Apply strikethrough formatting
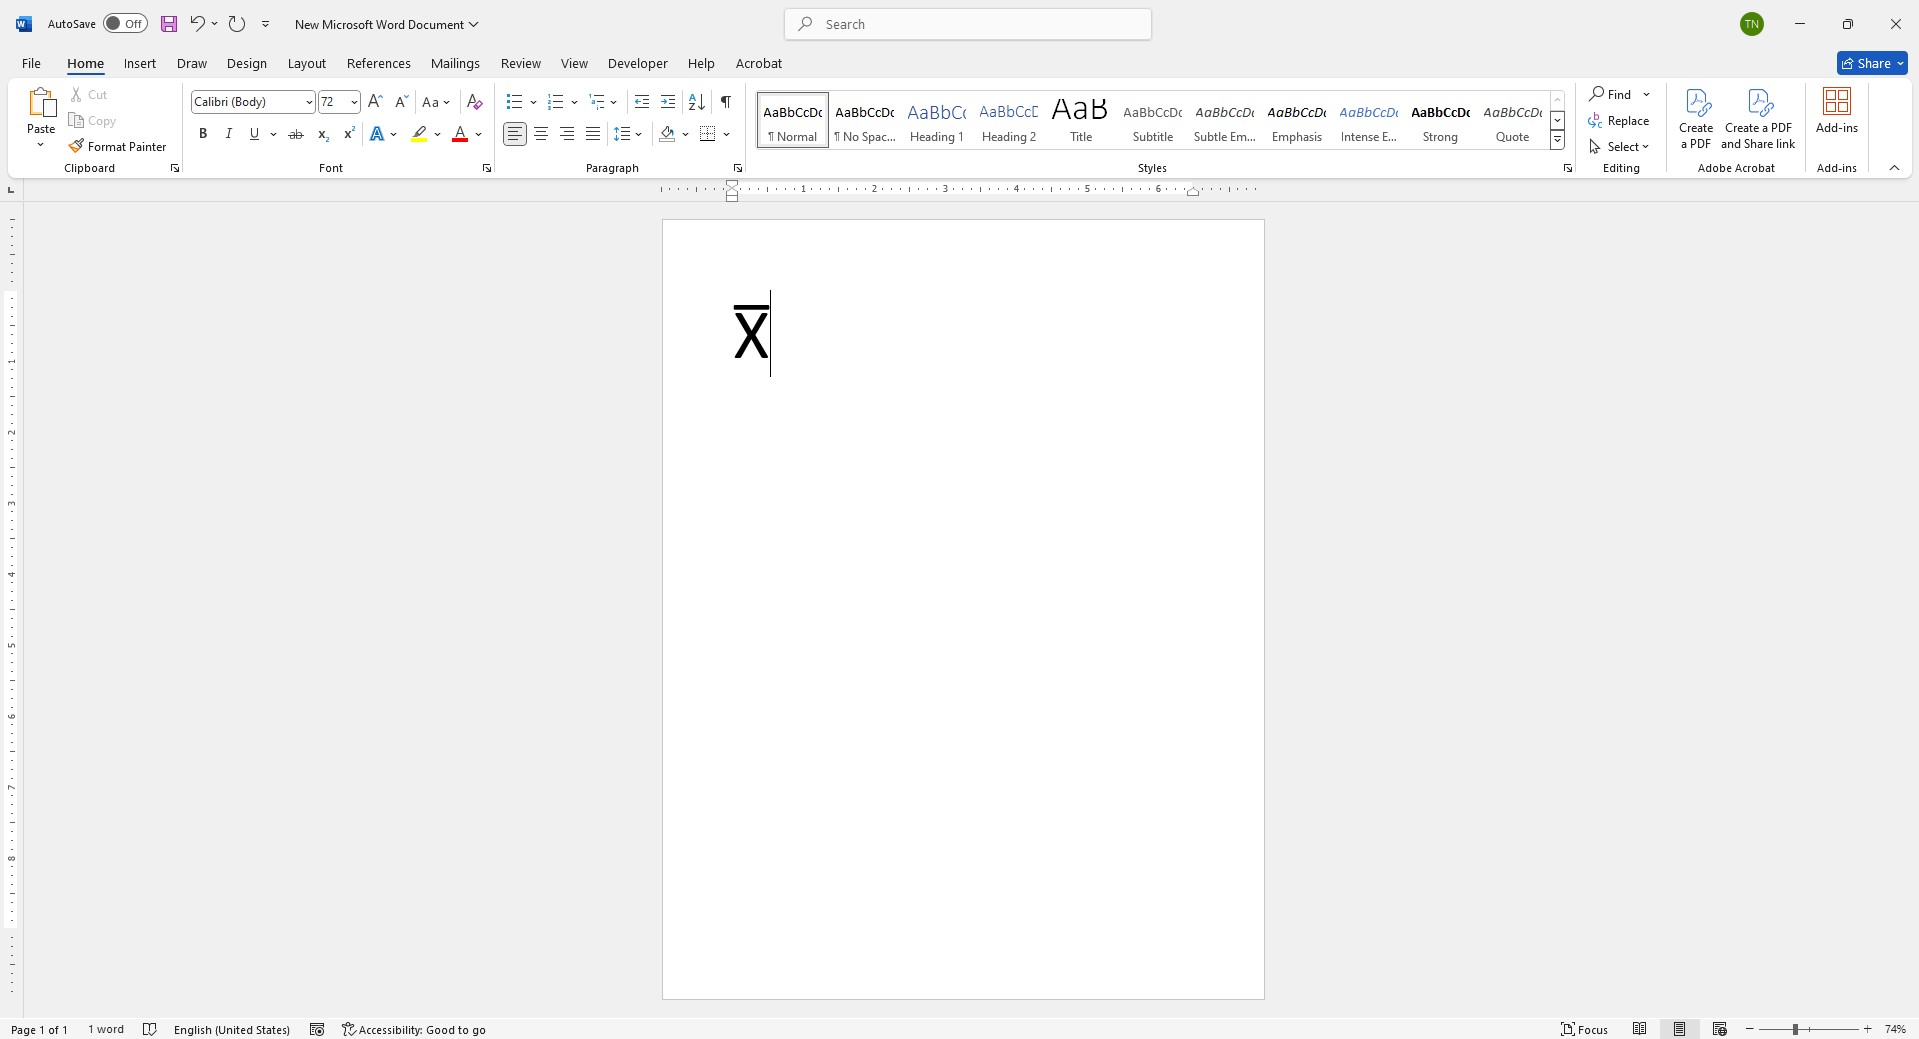 click(296, 134)
